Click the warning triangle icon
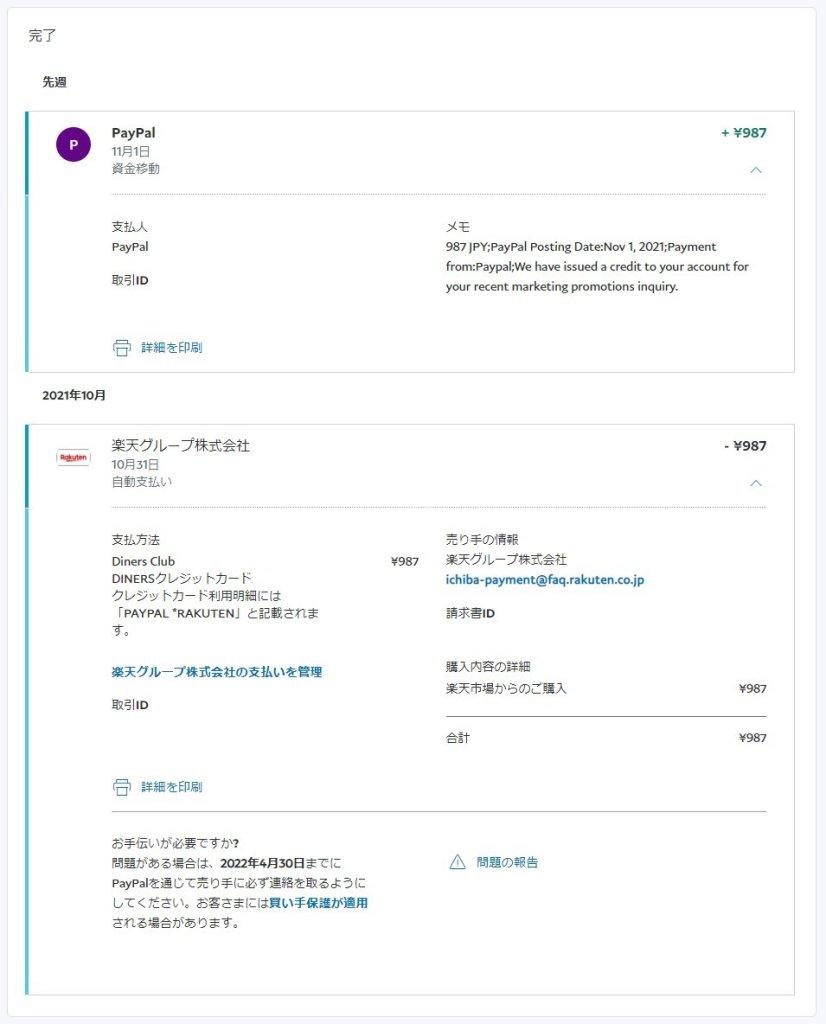826x1024 pixels. pyautogui.click(x=458, y=862)
